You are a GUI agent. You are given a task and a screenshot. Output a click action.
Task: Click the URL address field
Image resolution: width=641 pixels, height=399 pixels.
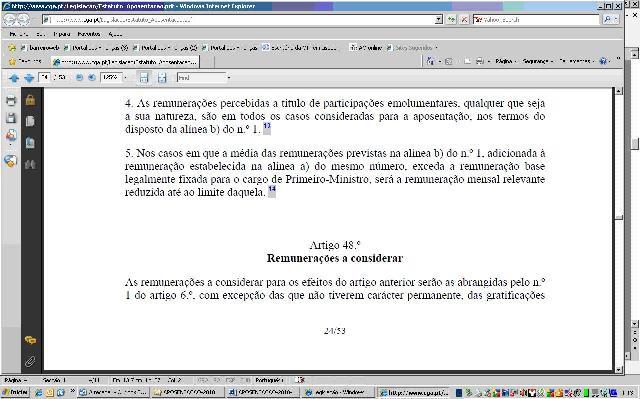(238, 19)
